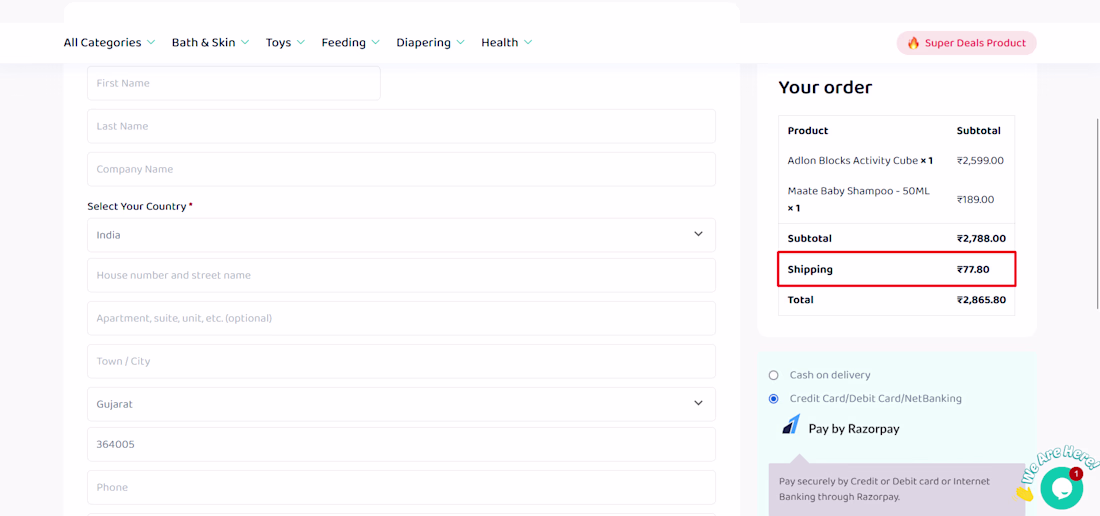Screen dimensions: 1100x516
Task: Open Super Deals Product button
Action: 966,43
